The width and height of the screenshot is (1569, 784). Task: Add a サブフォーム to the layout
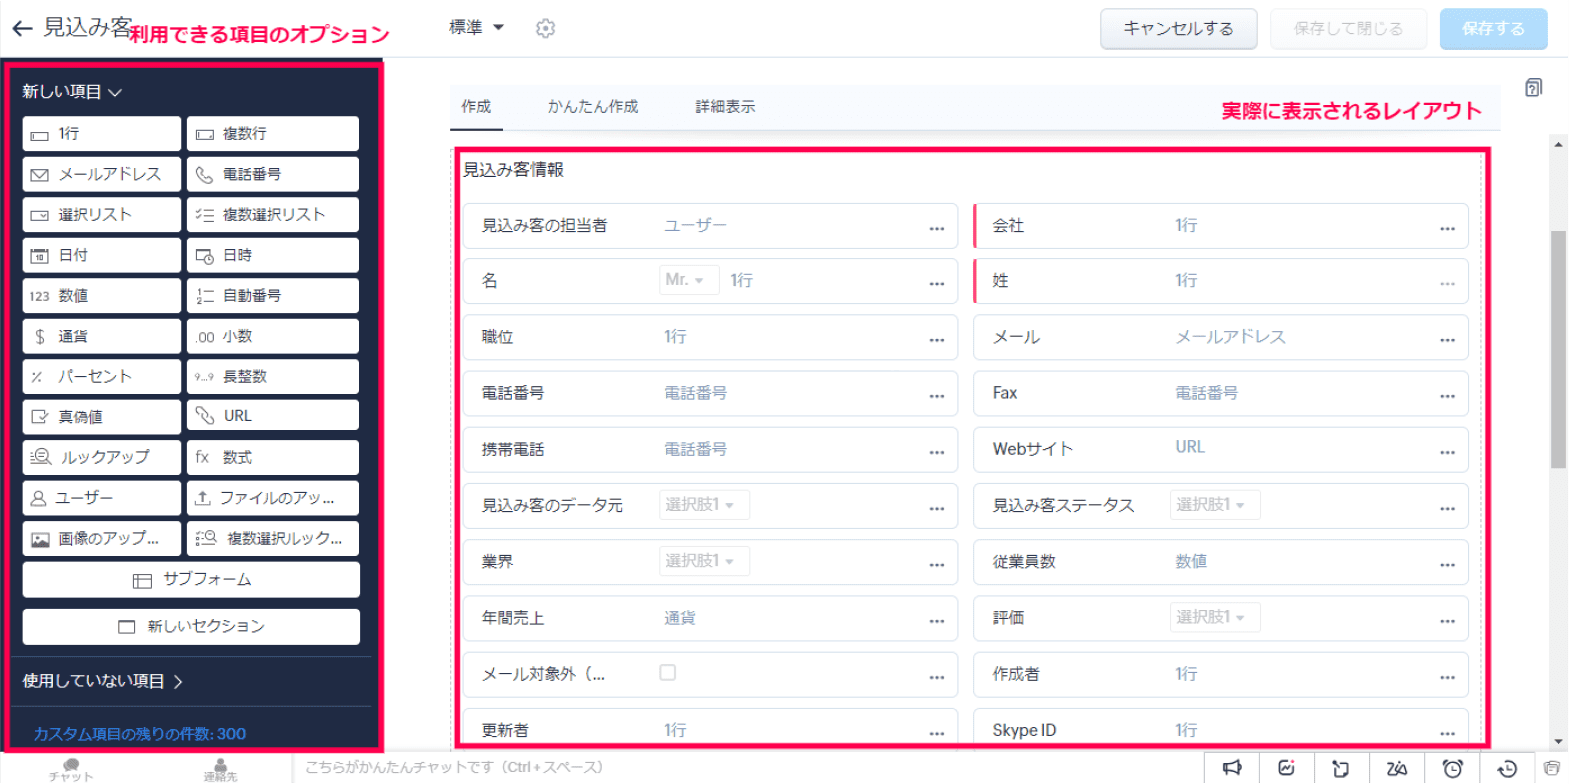pyautogui.click(x=191, y=580)
